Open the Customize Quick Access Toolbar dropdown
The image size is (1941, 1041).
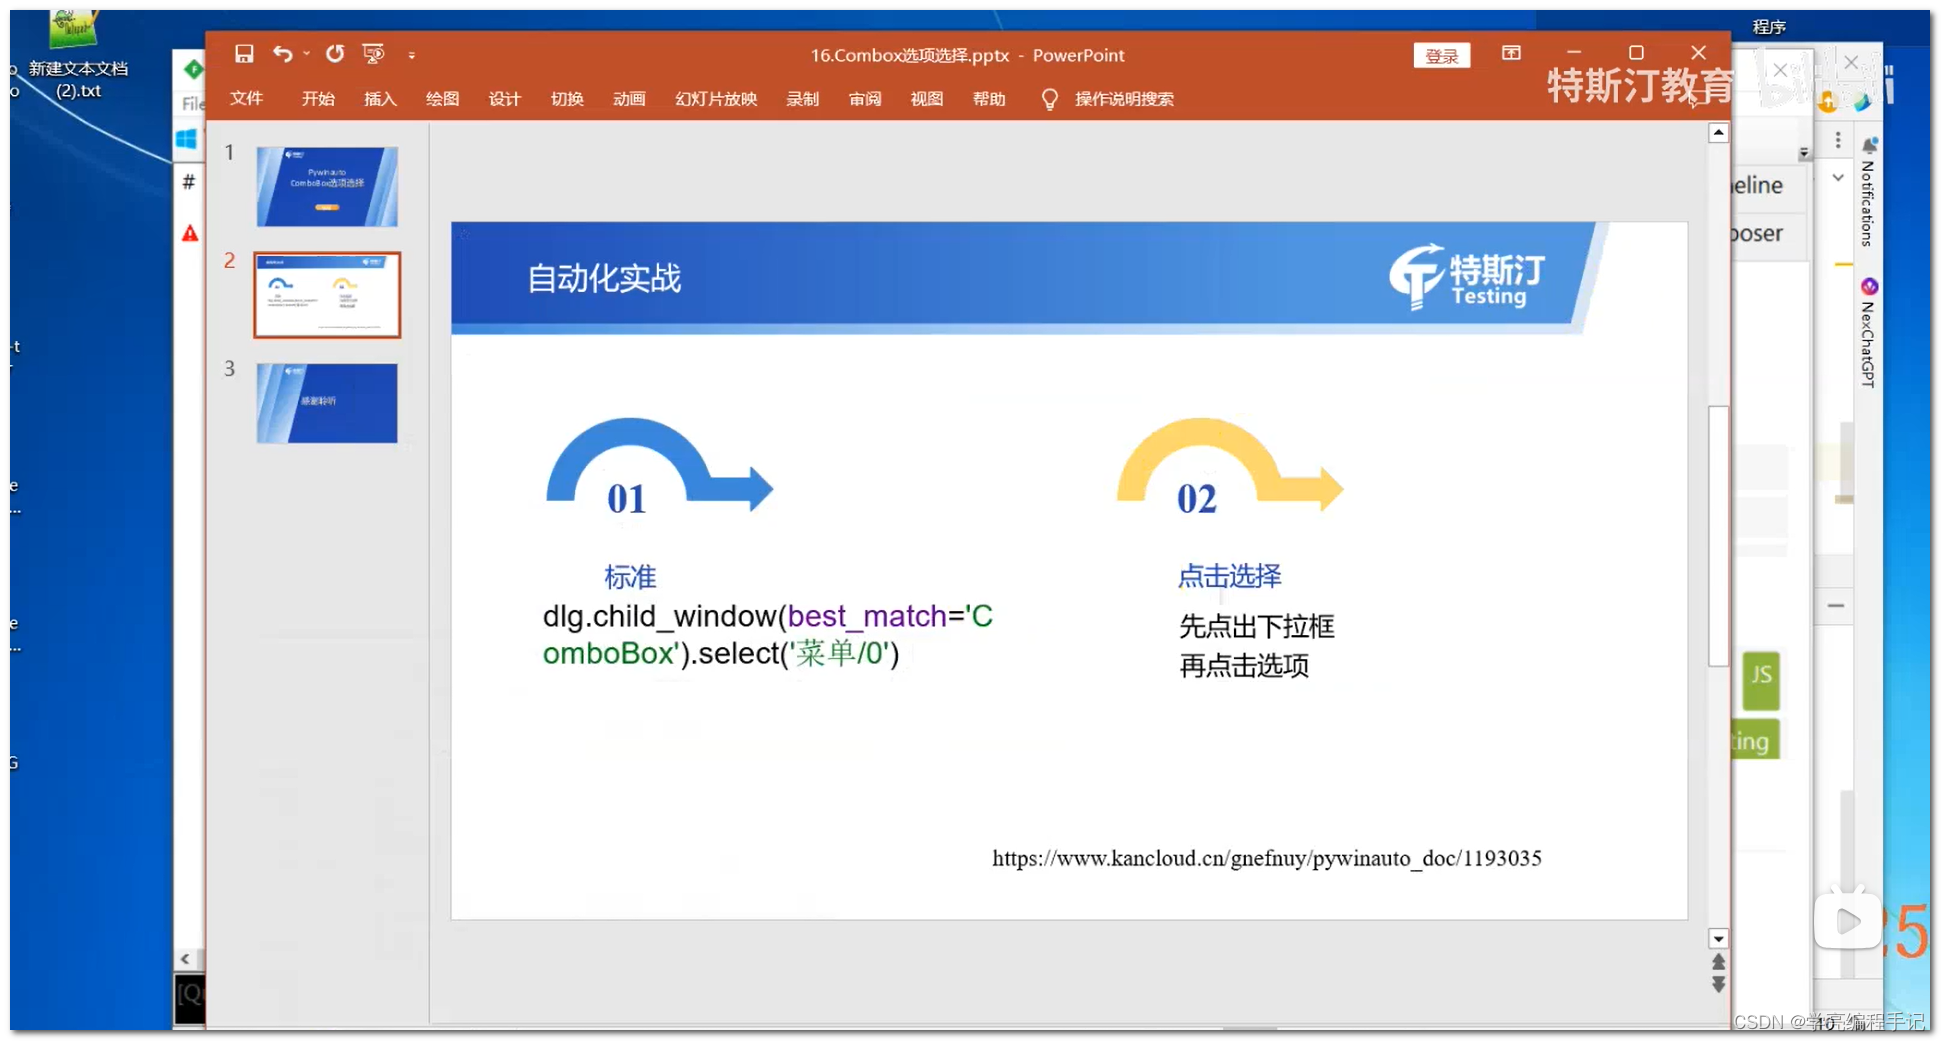point(412,54)
